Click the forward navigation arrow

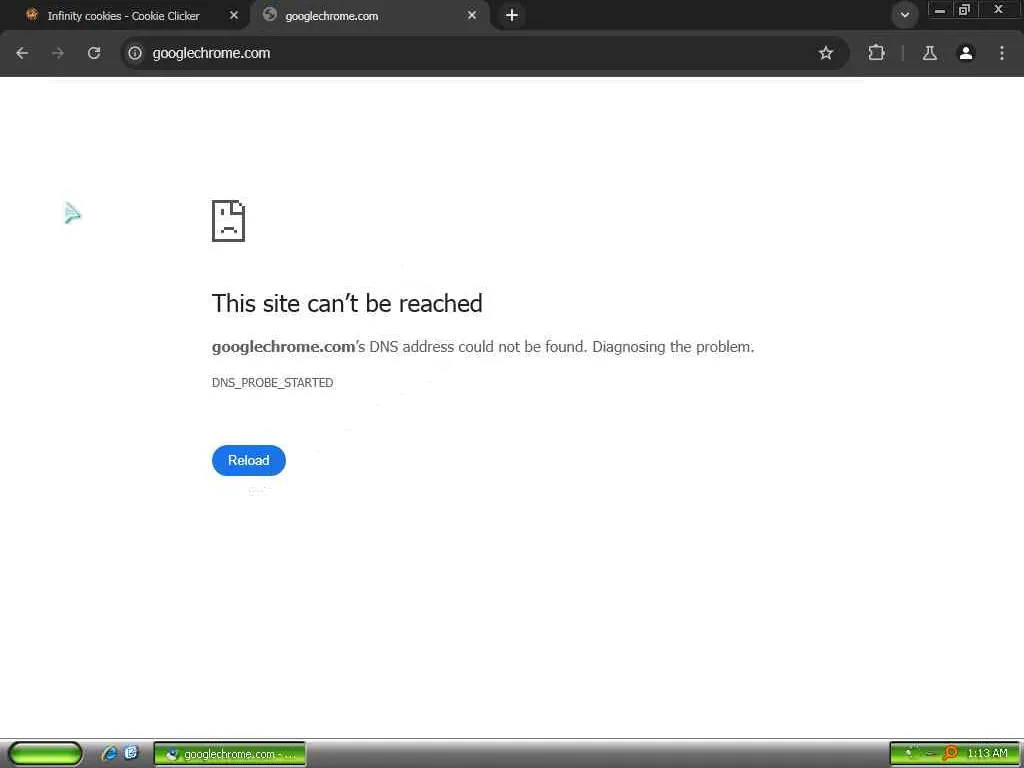click(x=57, y=53)
